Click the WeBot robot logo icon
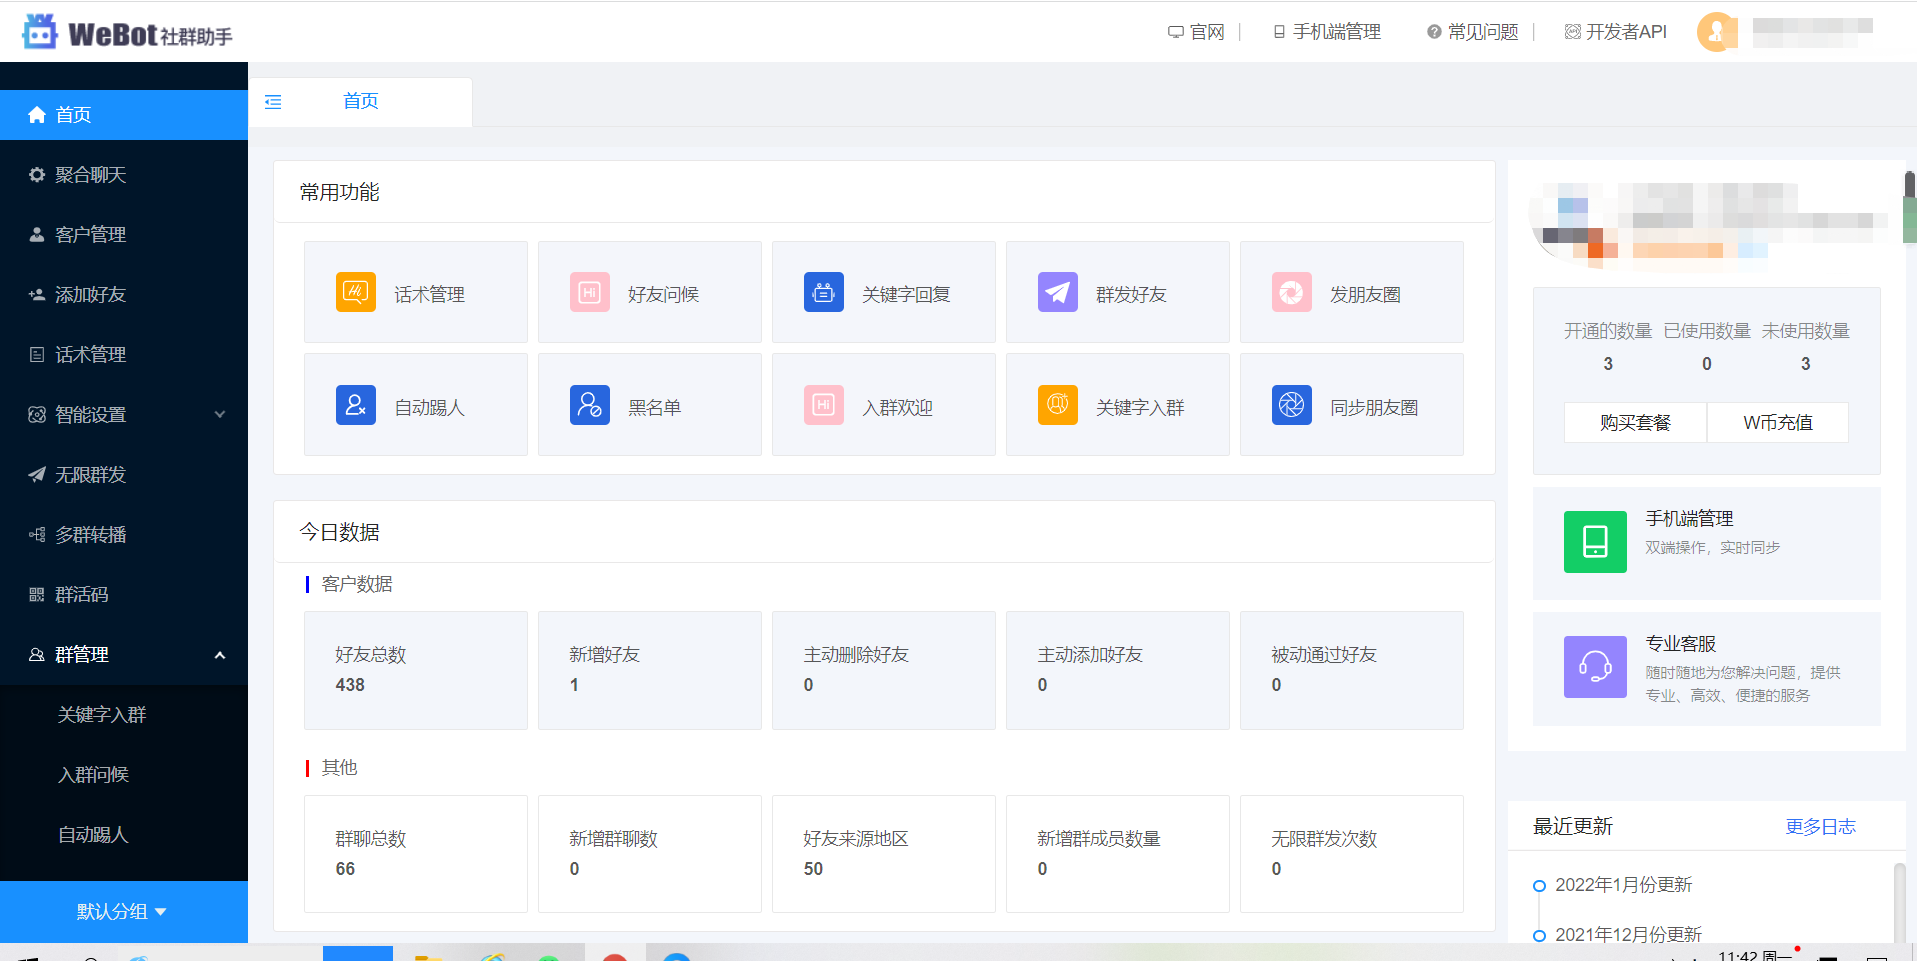Viewport: 1917px width, 961px height. click(x=40, y=32)
